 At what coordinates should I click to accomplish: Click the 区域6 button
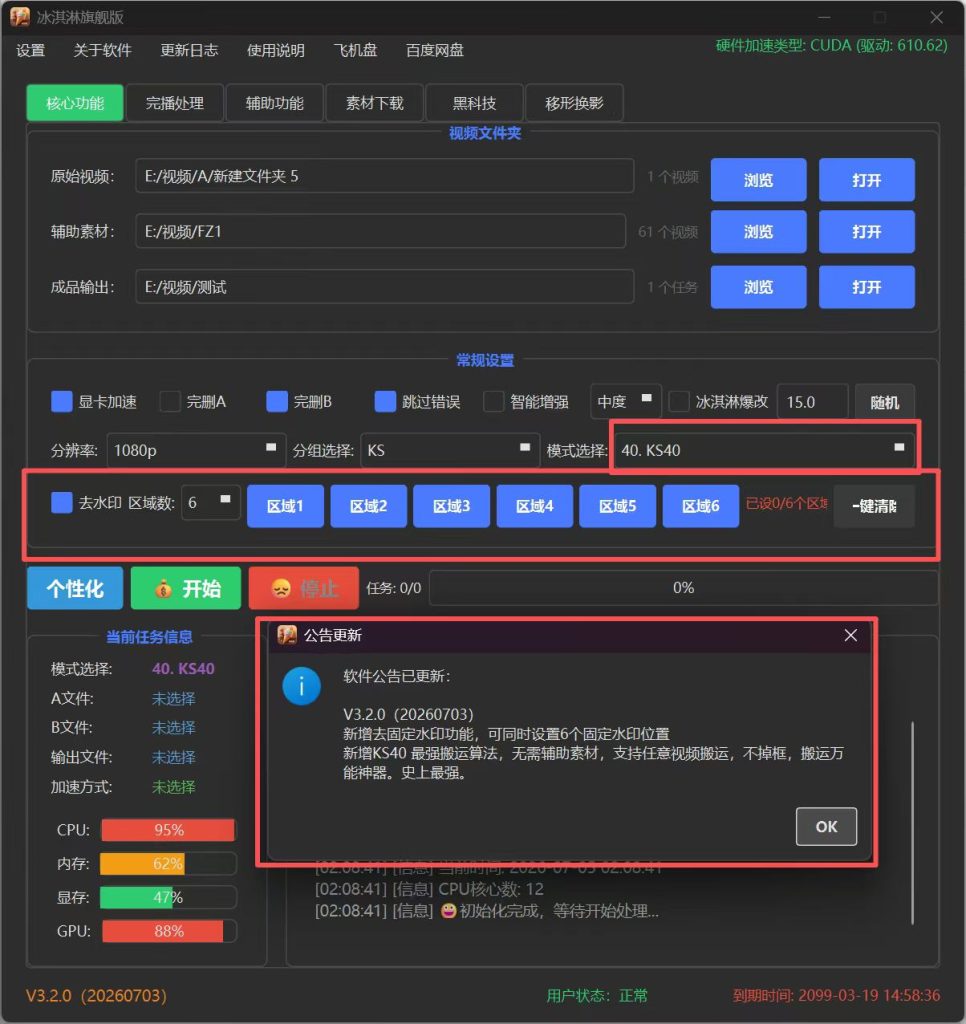click(x=701, y=506)
